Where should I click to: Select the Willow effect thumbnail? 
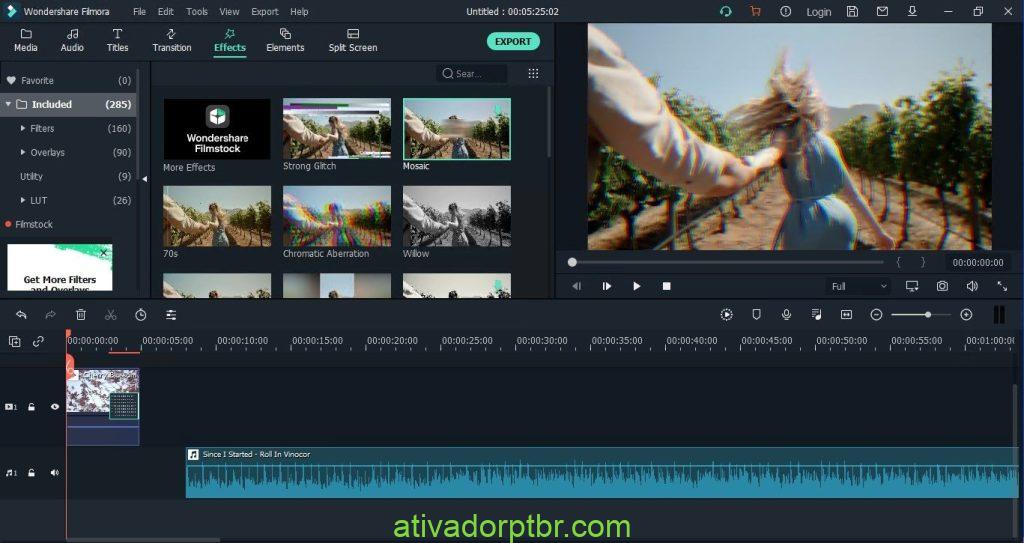456,216
